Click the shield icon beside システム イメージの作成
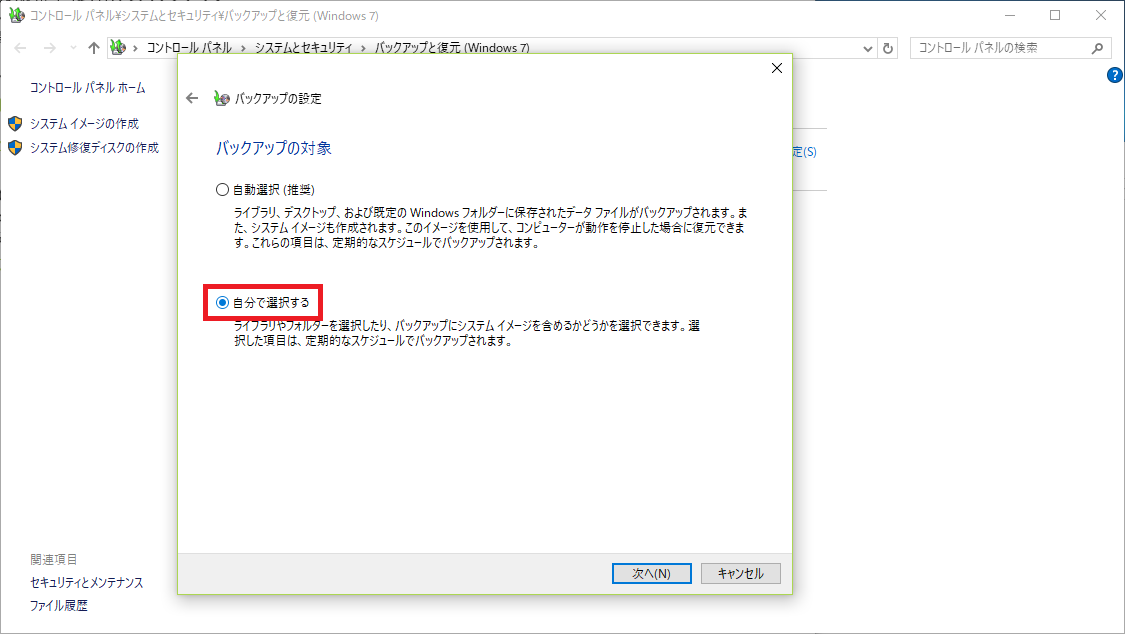 (14, 122)
